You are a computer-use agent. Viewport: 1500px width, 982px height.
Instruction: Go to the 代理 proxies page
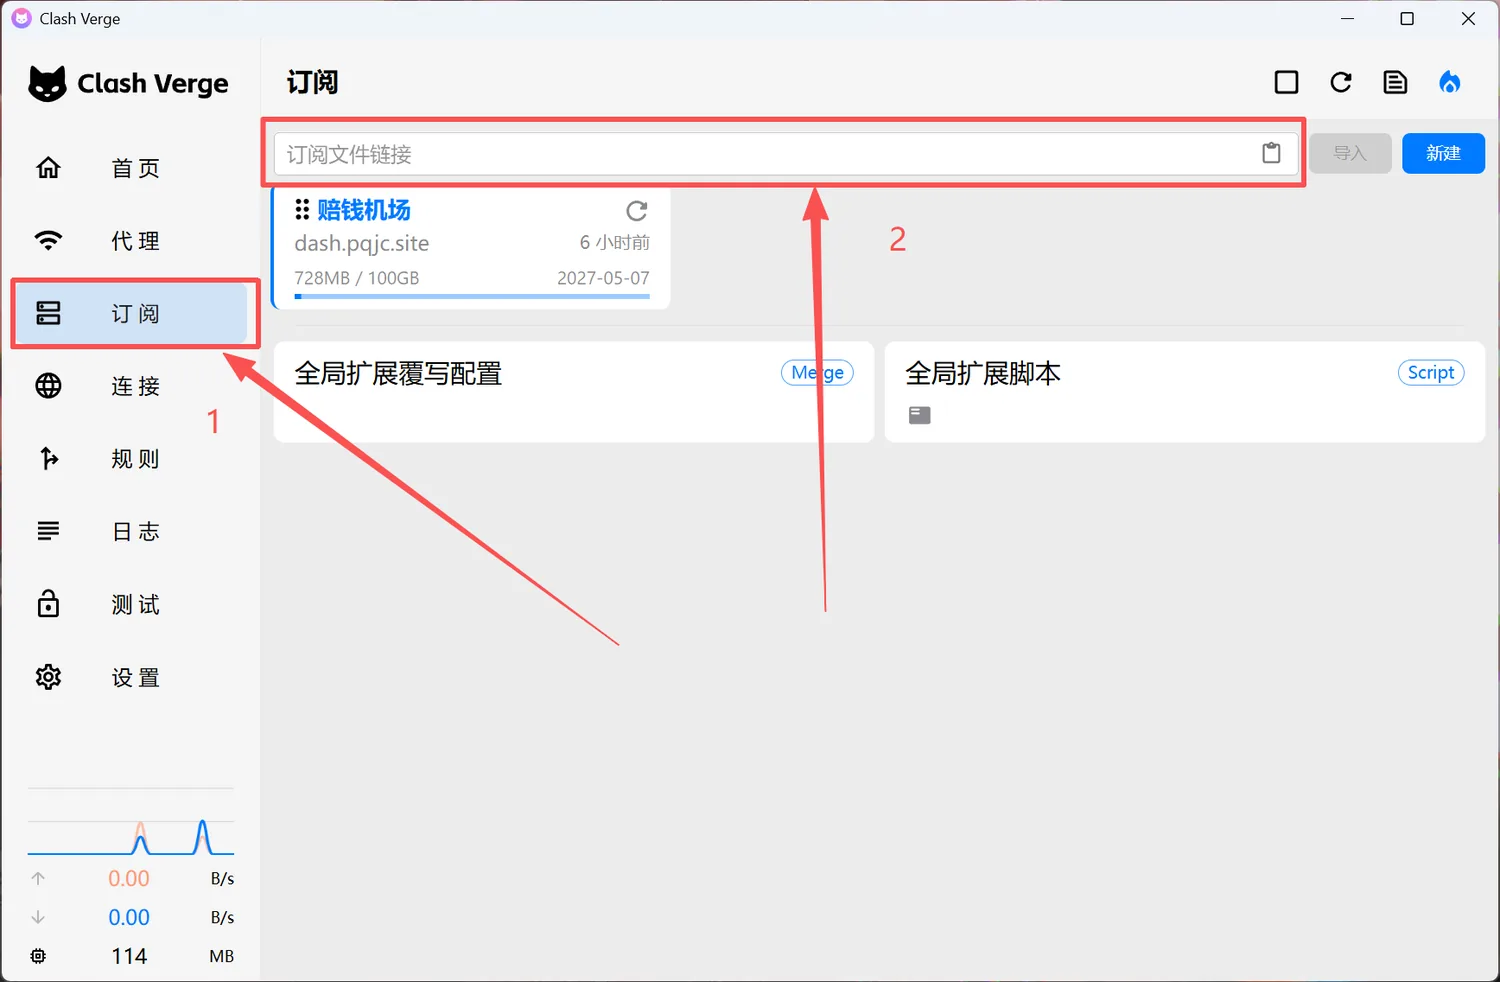[130, 241]
